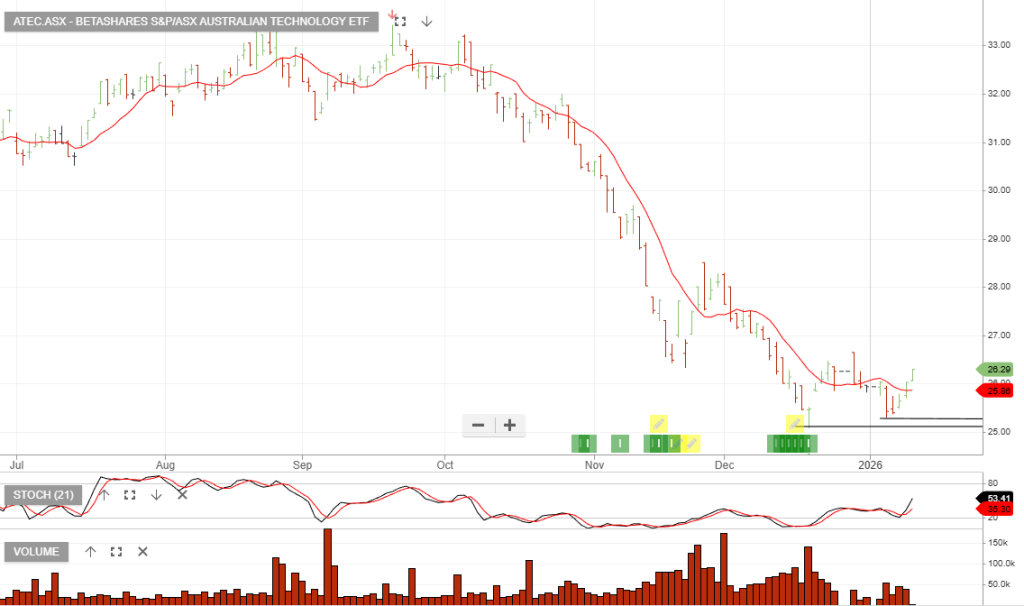Select the VOLUME indicator label

[37, 551]
